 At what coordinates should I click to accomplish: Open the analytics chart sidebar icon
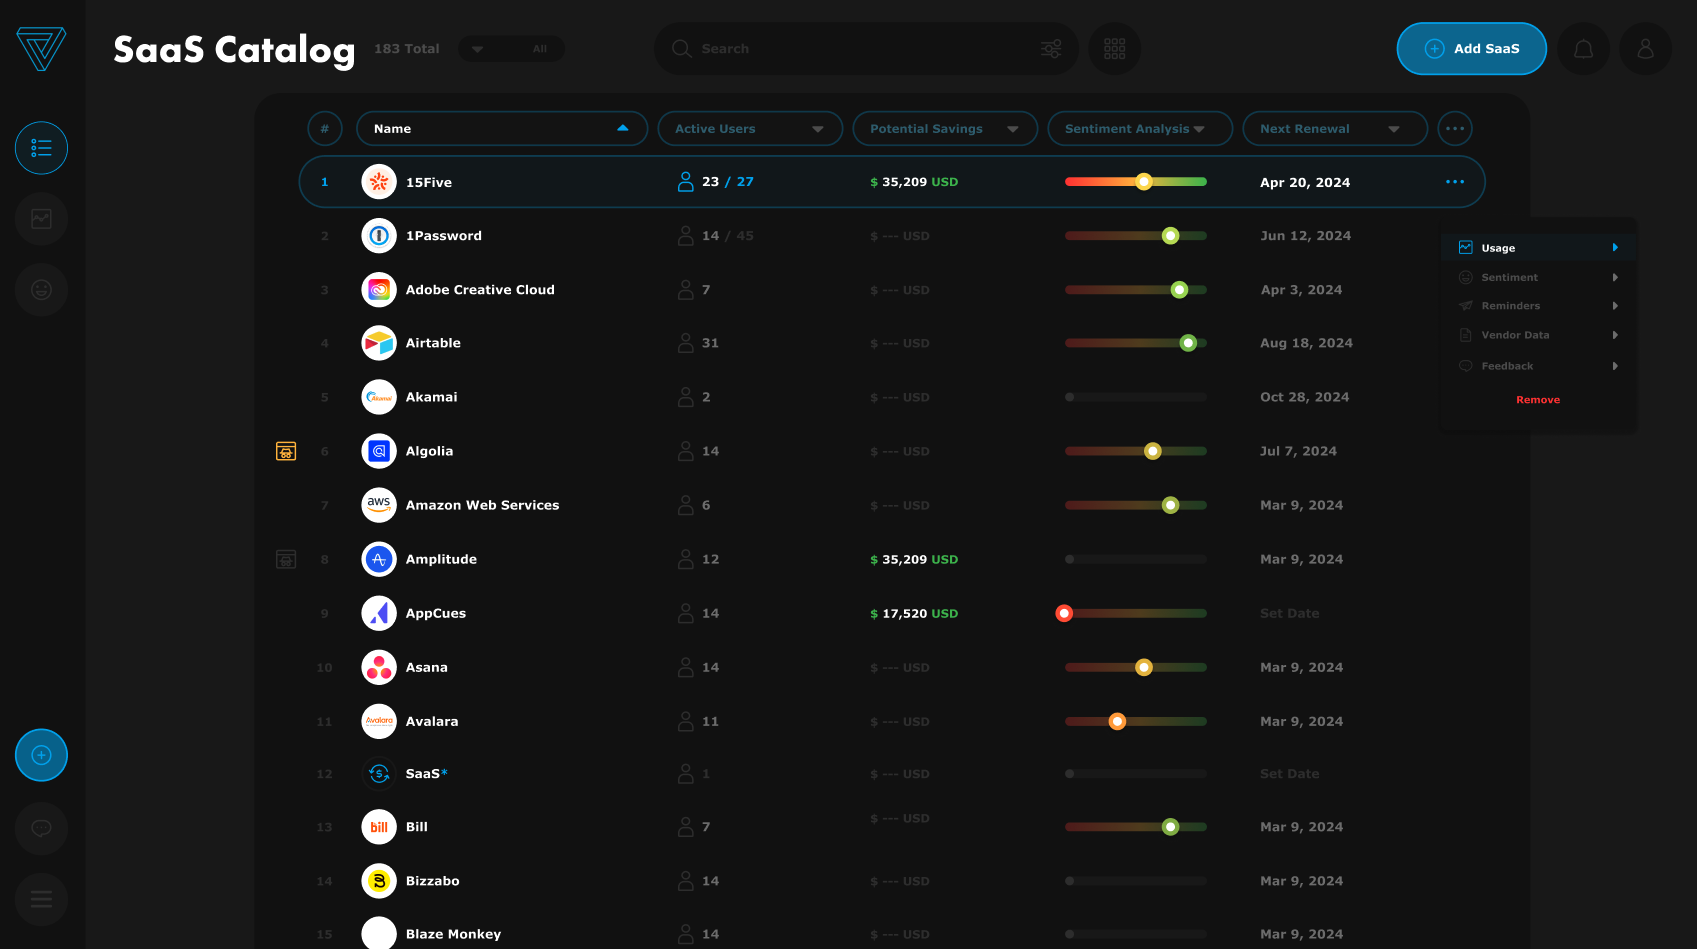(x=41, y=219)
